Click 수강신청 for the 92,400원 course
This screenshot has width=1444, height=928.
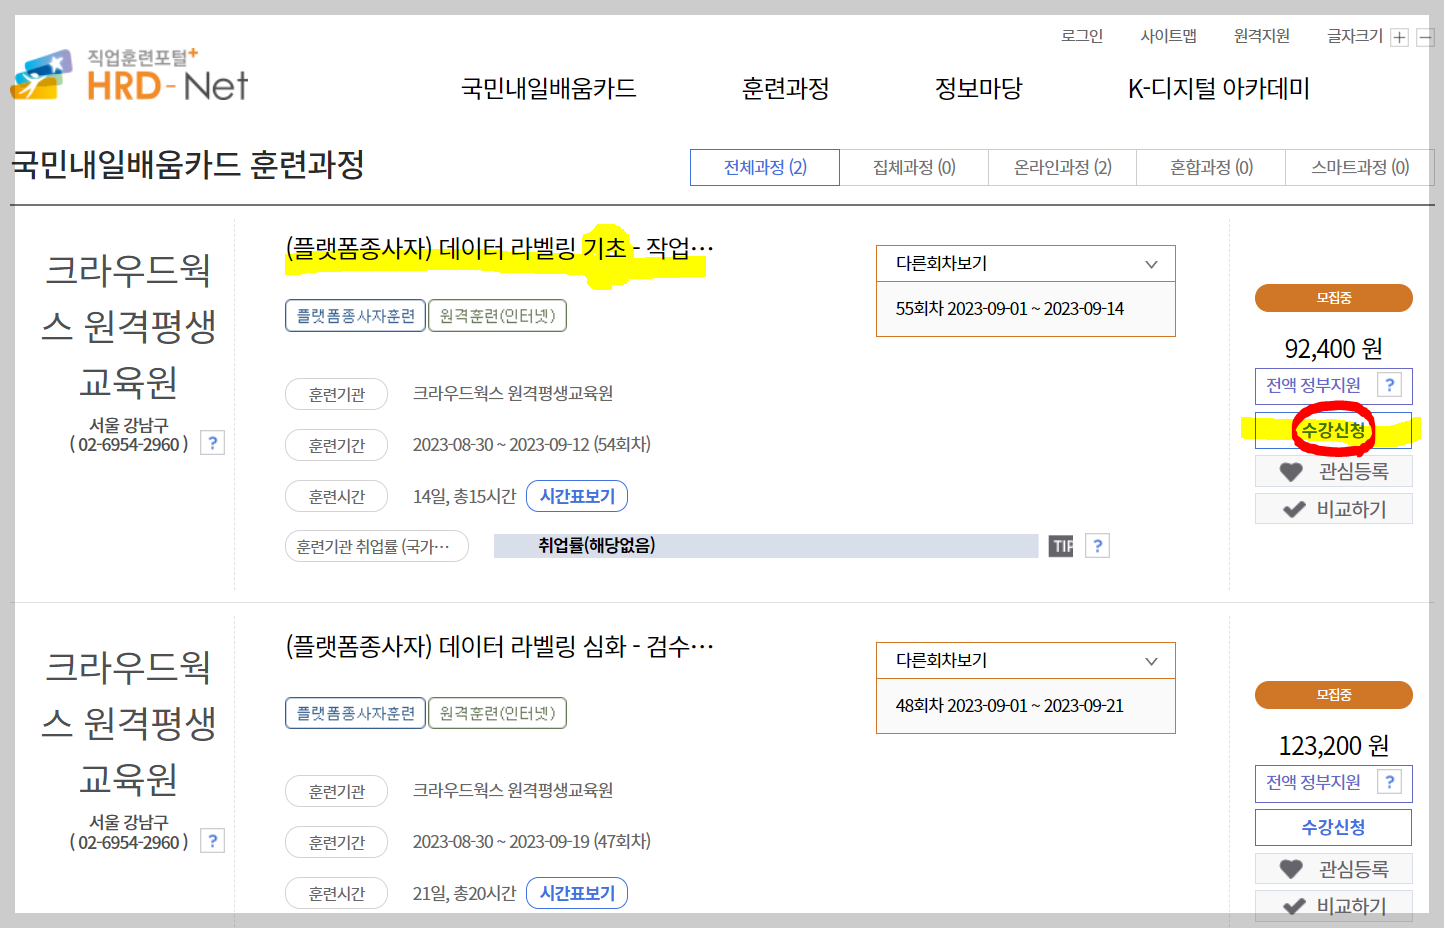coord(1333,430)
